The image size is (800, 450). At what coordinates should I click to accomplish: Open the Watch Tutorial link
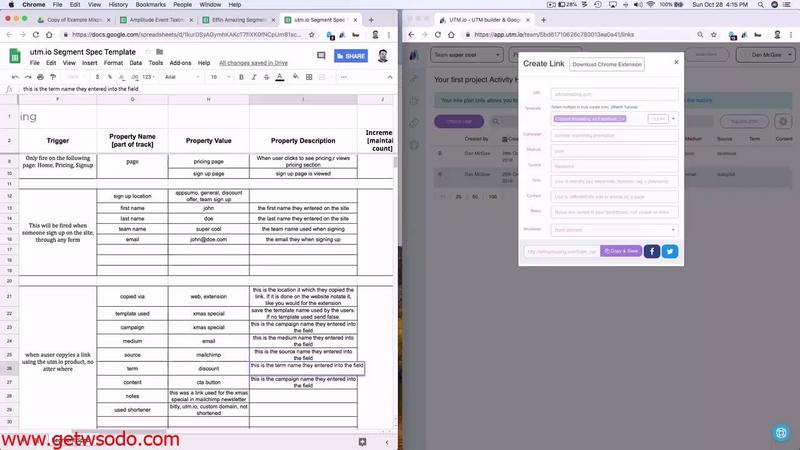[624, 107]
